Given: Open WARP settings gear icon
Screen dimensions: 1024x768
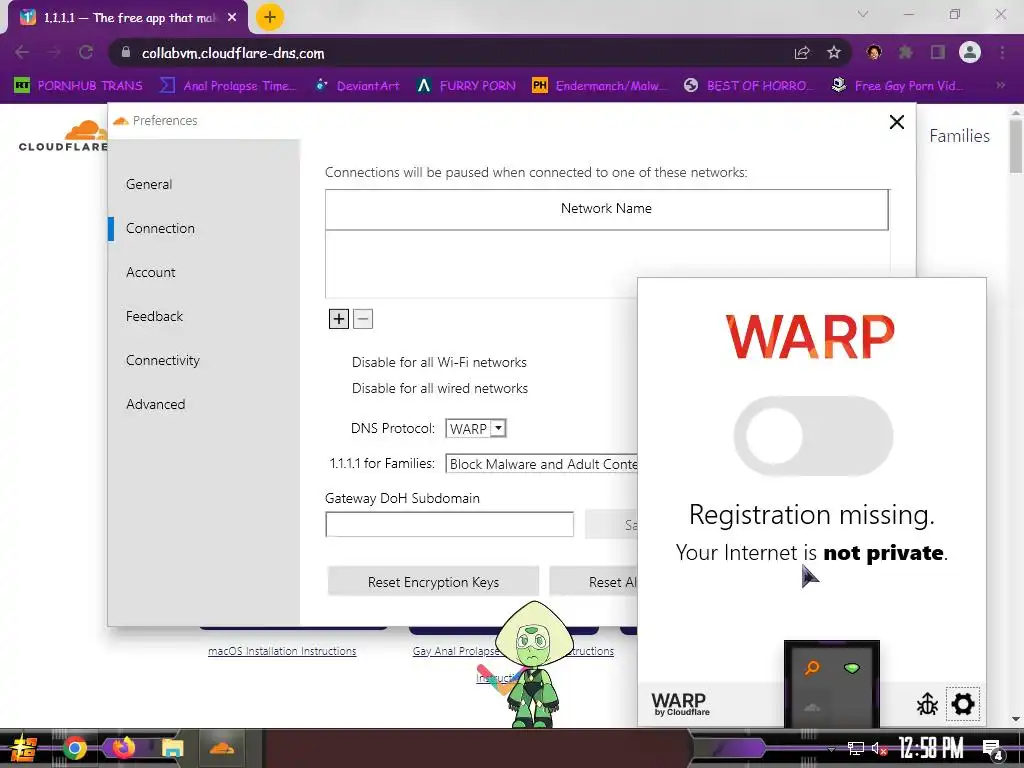Looking at the screenshot, I should tap(963, 704).
